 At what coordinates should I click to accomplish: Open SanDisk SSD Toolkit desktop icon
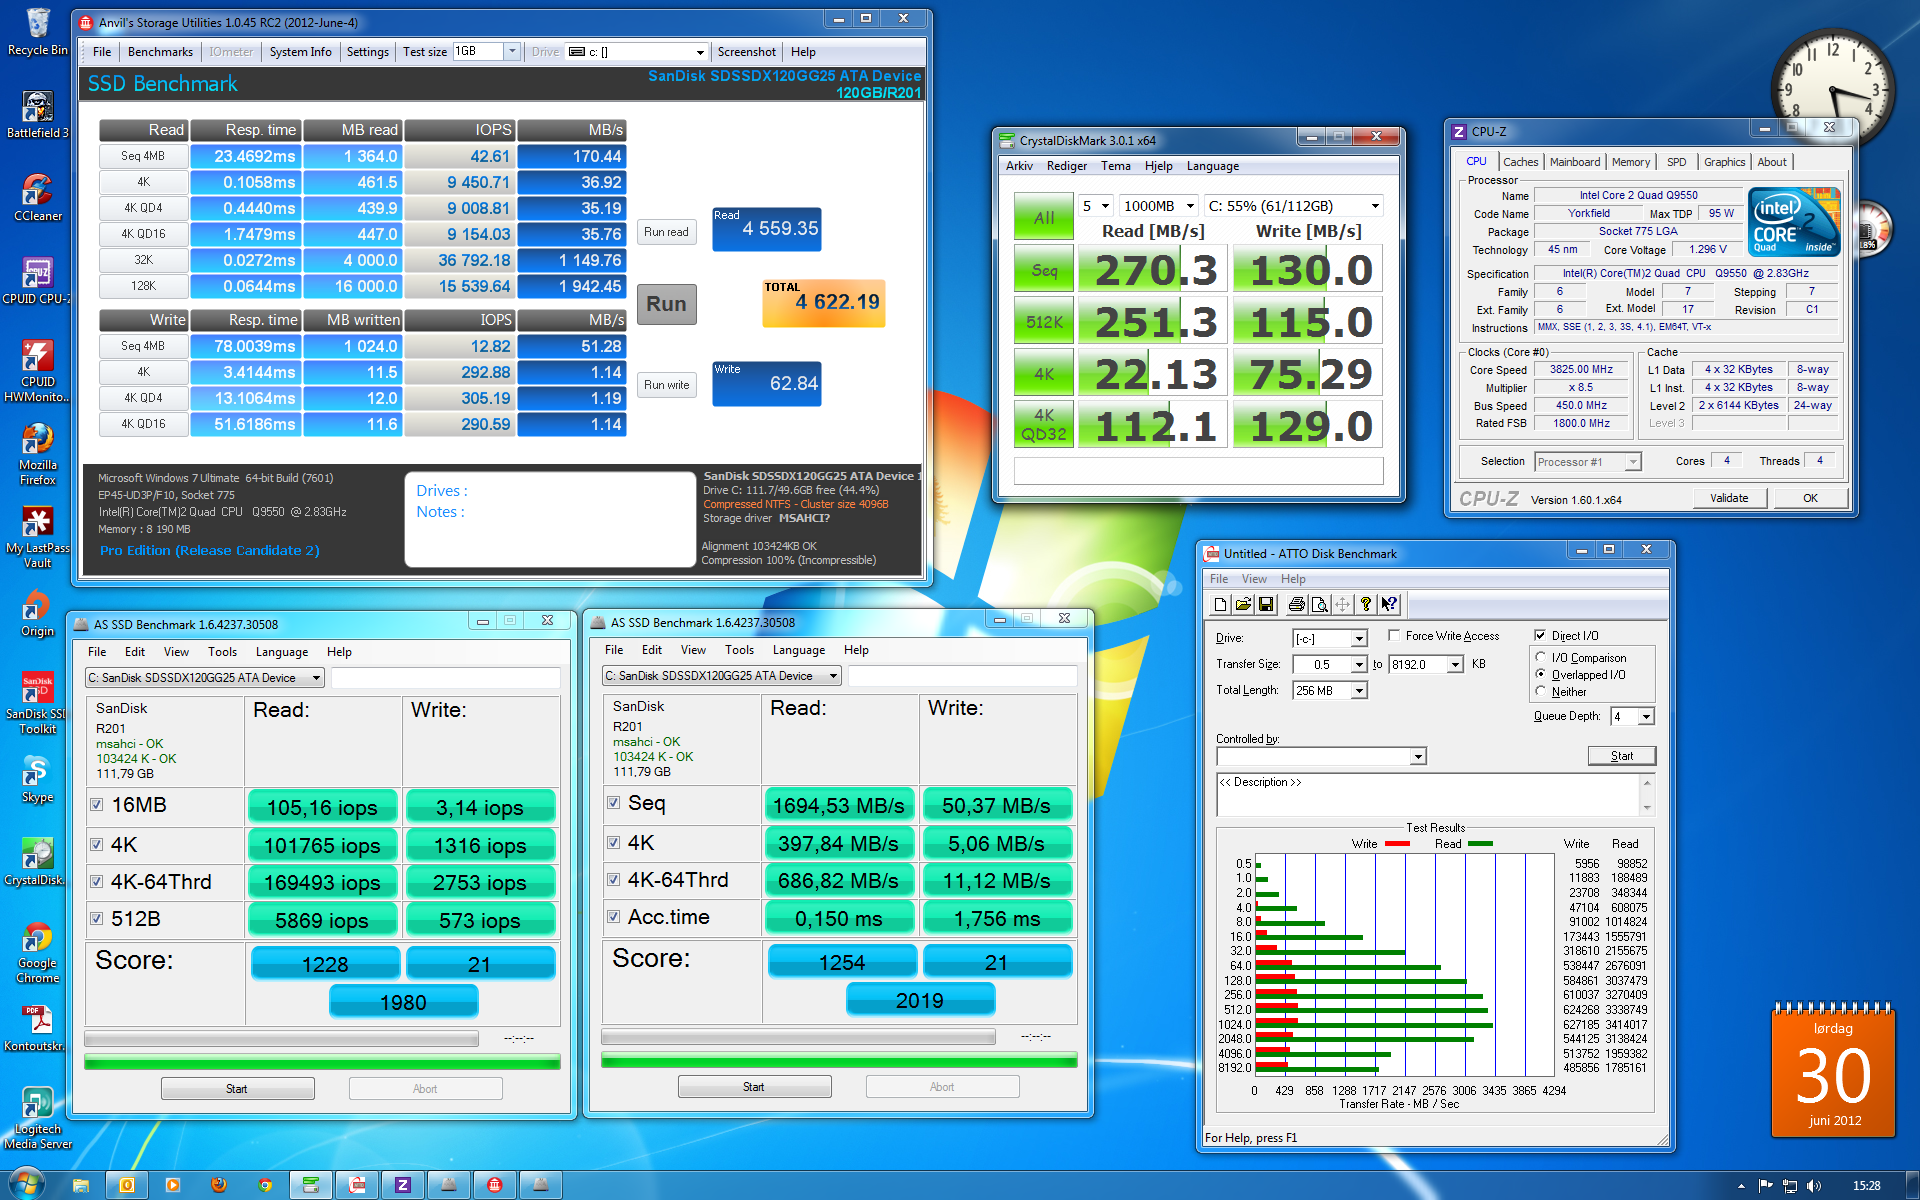click(x=38, y=703)
